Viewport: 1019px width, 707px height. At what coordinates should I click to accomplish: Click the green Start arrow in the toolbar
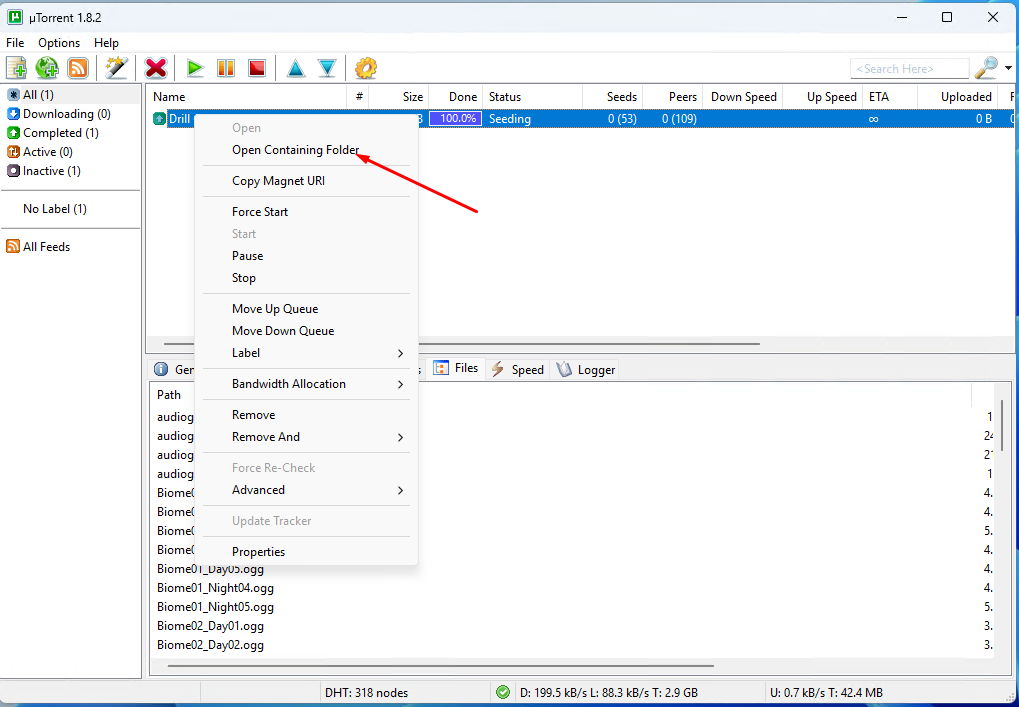click(x=195, y=68)
